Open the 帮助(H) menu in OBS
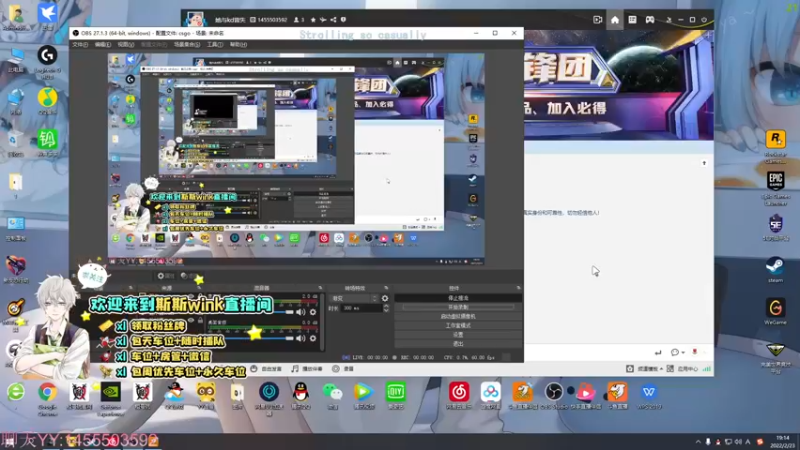This screenshot has height=450, width=800. [x=238, y=45]
